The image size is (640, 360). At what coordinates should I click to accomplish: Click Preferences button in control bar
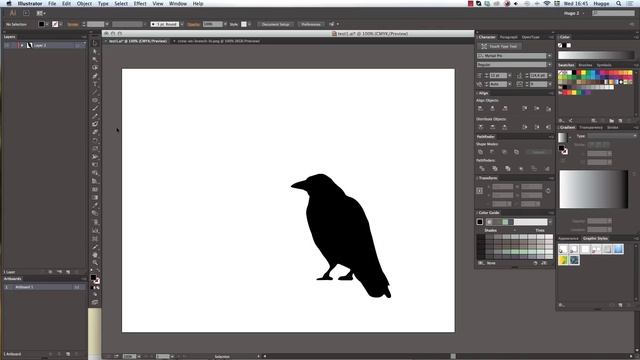pos(311,24)
